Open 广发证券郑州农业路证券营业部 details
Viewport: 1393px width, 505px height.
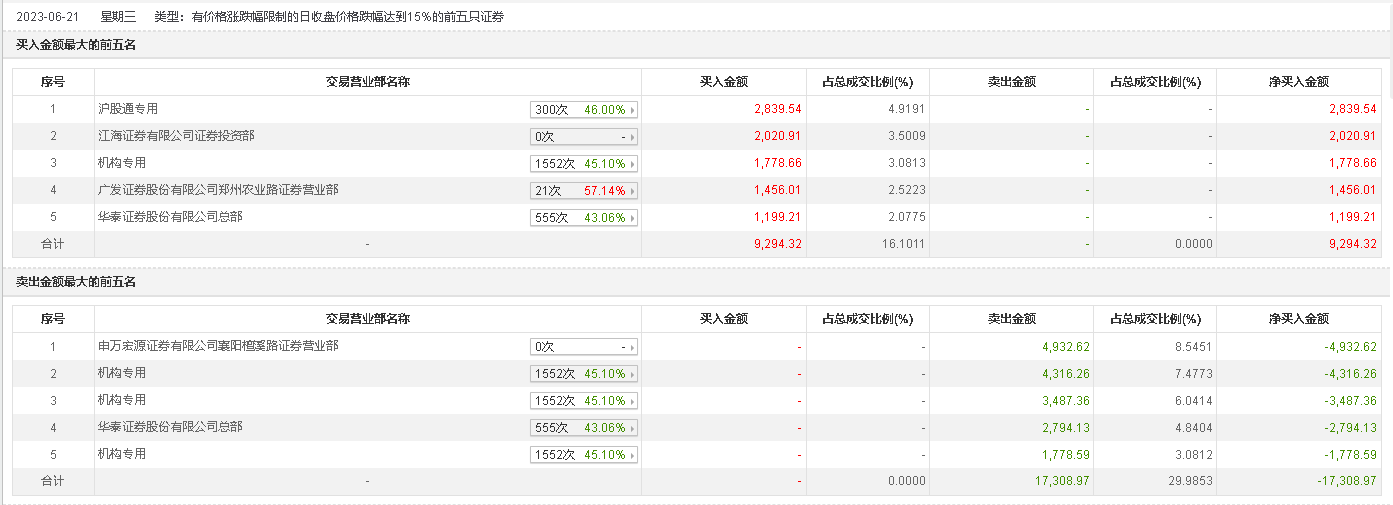pyautogui.click(x=218, y=190)
